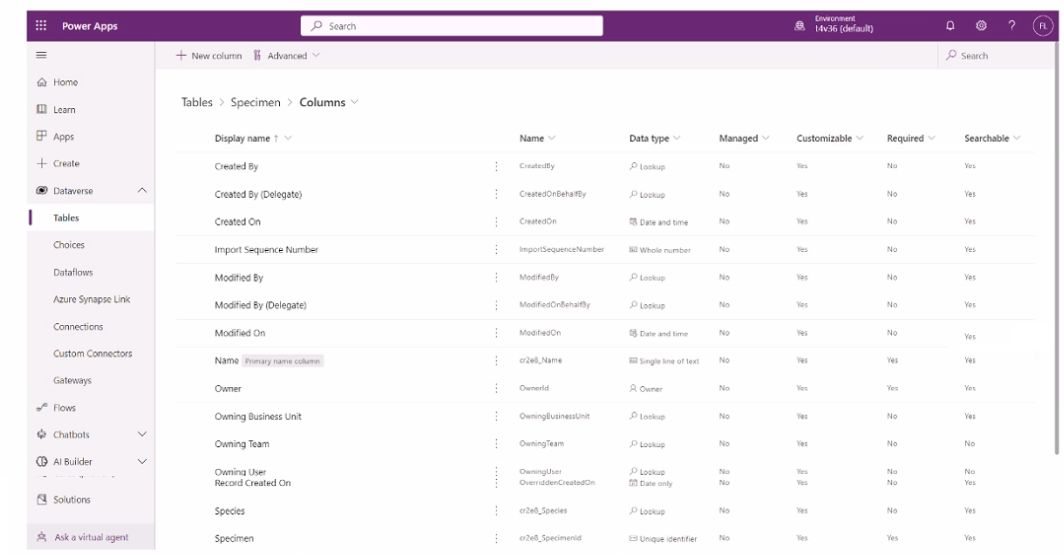The height and width of the screenshot is (554, 1064).
Task: Open the Columns breadcrumb dropdown
Action: point(354,103)
